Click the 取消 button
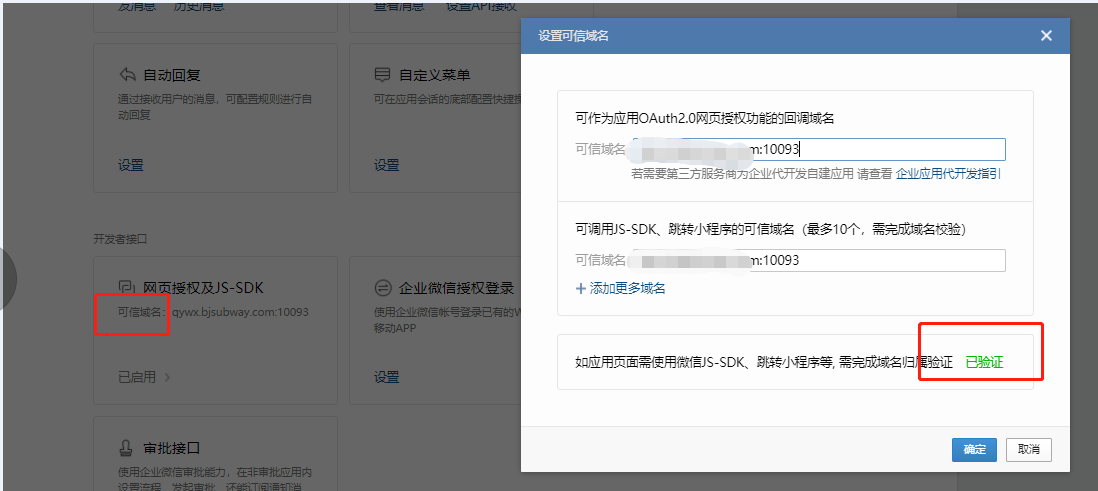Viewport: 1098px width, 491px height. [x=1029, y=450]
